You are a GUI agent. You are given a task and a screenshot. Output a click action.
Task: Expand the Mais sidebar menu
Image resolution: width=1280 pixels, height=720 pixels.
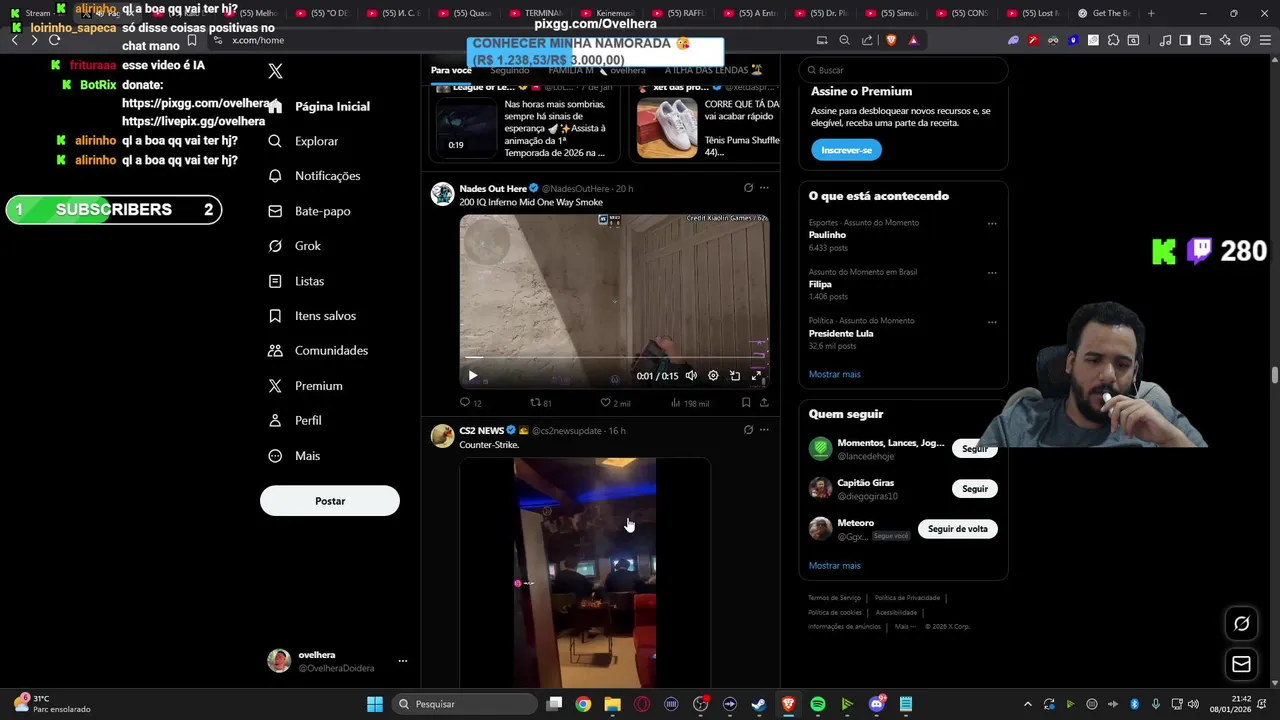click(294, 456)
